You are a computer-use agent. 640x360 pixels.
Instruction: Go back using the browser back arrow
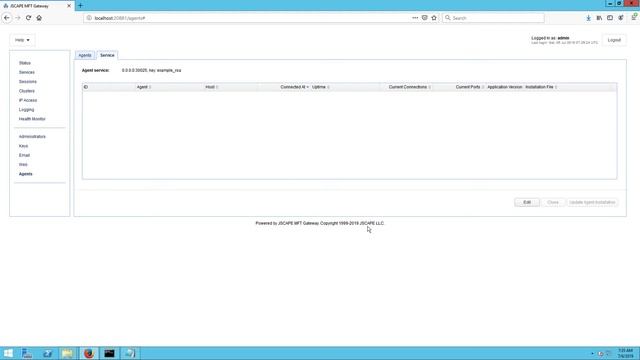pos(7,18)
